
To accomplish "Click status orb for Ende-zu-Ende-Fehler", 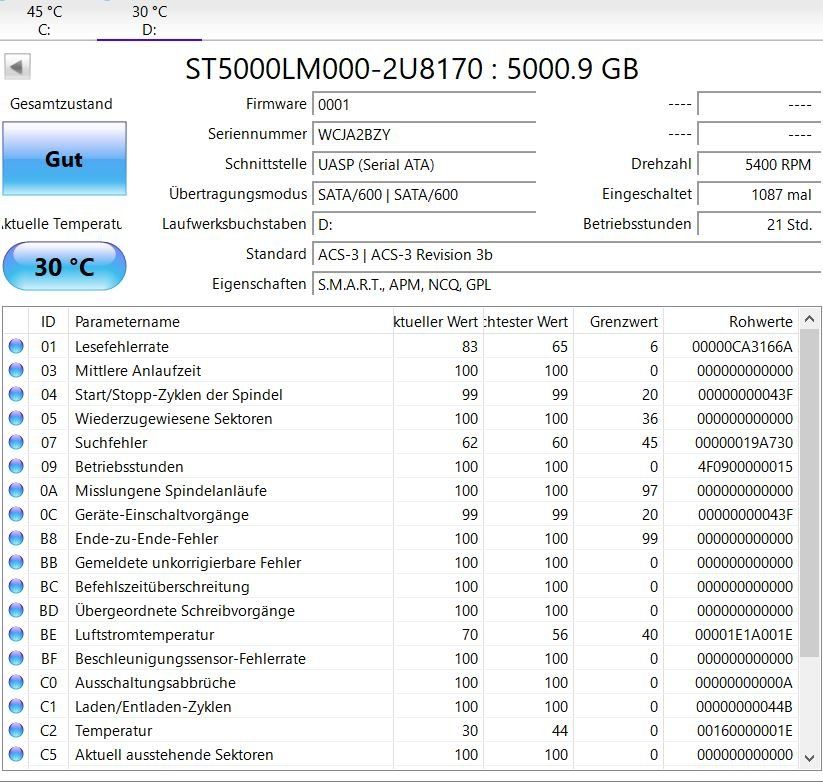I will coord(16,538).
